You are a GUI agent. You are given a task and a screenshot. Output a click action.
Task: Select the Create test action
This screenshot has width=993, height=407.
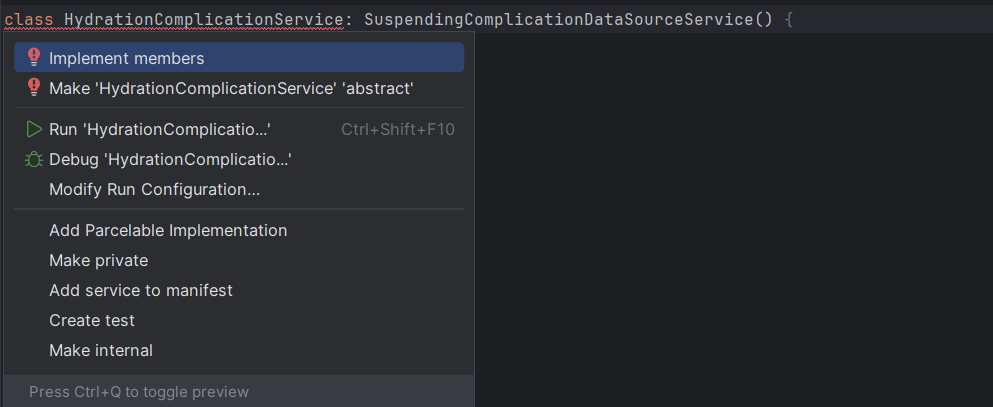pos(239,320)
